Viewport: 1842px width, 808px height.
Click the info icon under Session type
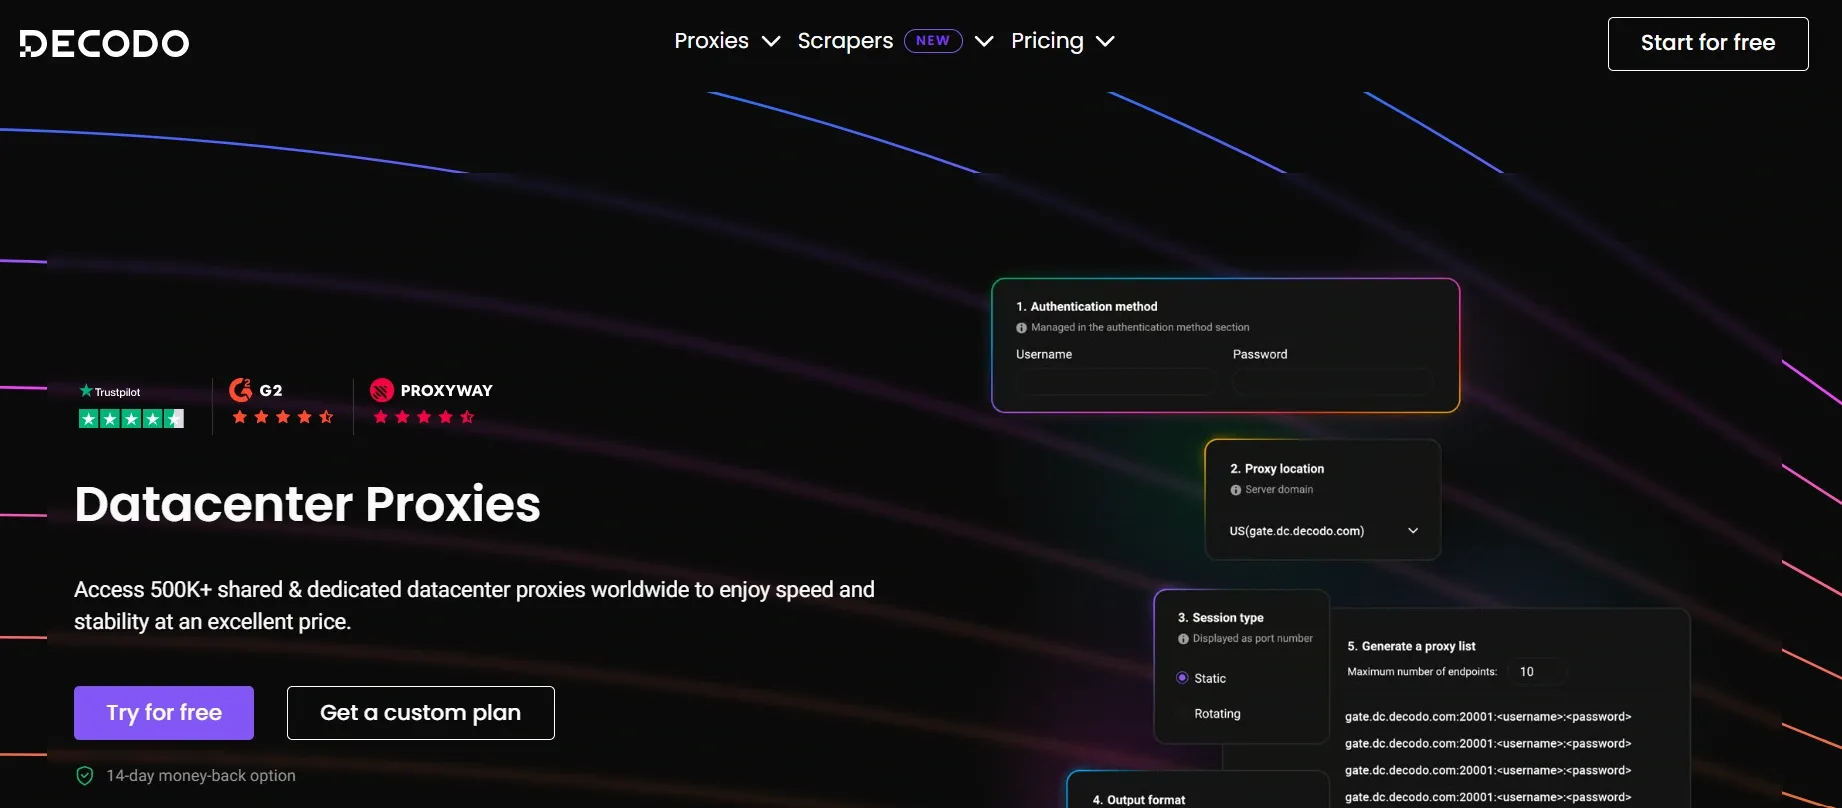pyautogui.click(x=1183, y=639)
